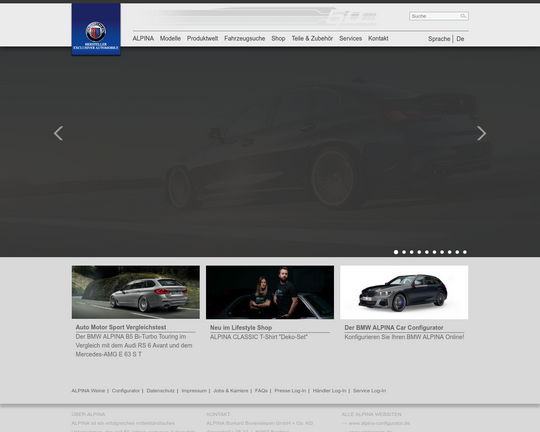Image resolution: width=540 pixels, height=432 pixels.
Task: Open the Händler Log-In link
Action: click(330, 391)
